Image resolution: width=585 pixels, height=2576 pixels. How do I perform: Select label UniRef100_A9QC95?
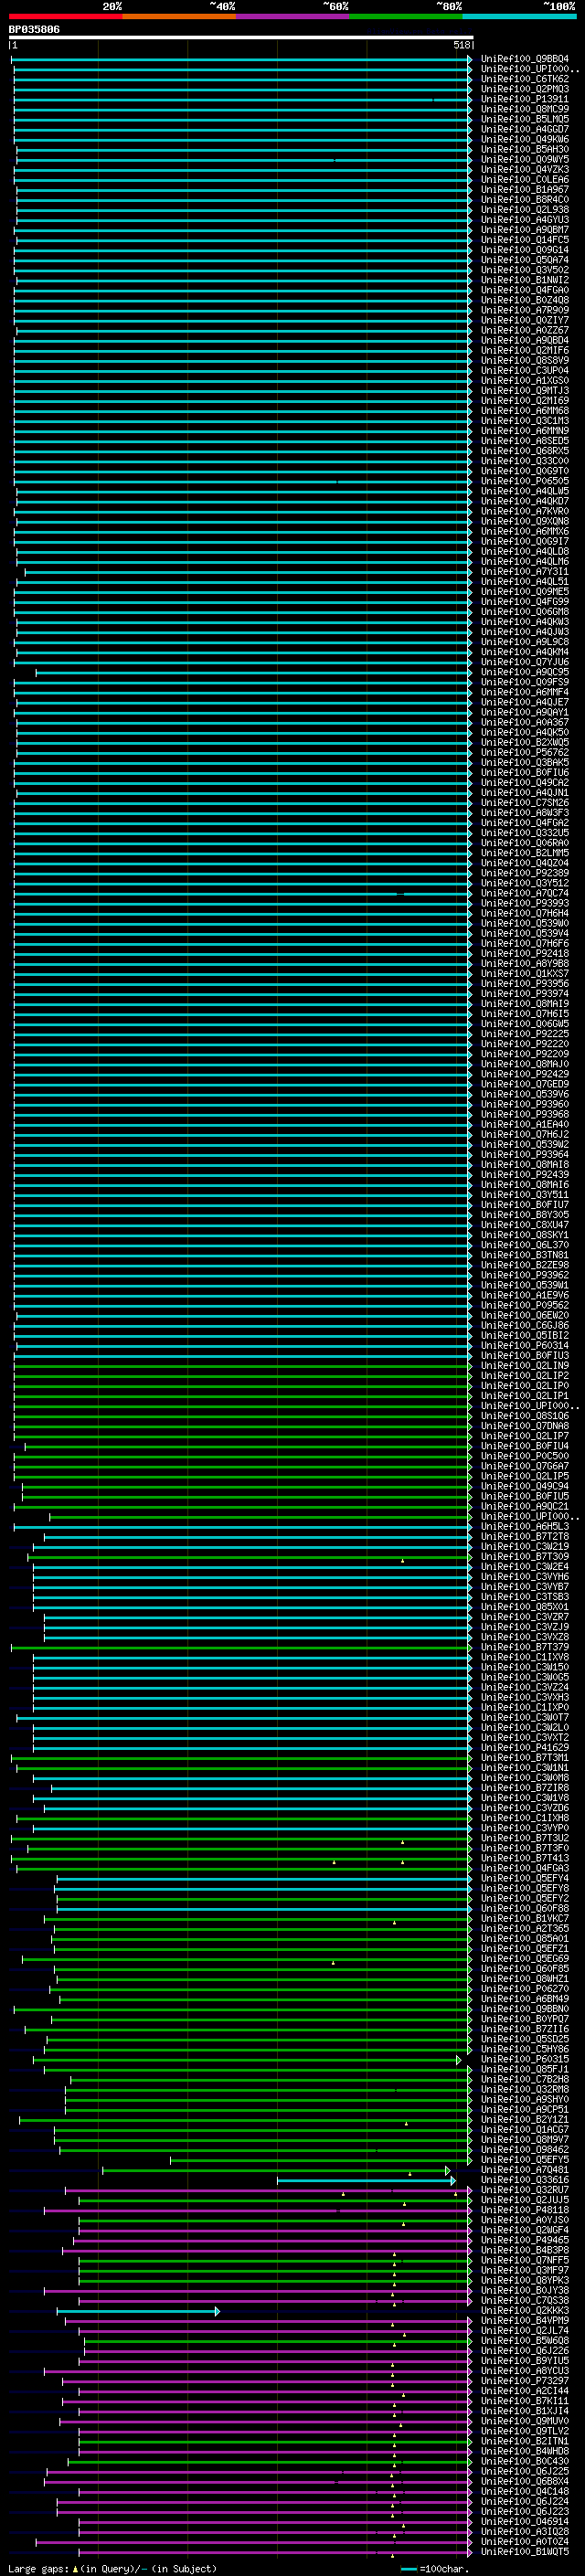pyautogui.click(x=525, y=672)
